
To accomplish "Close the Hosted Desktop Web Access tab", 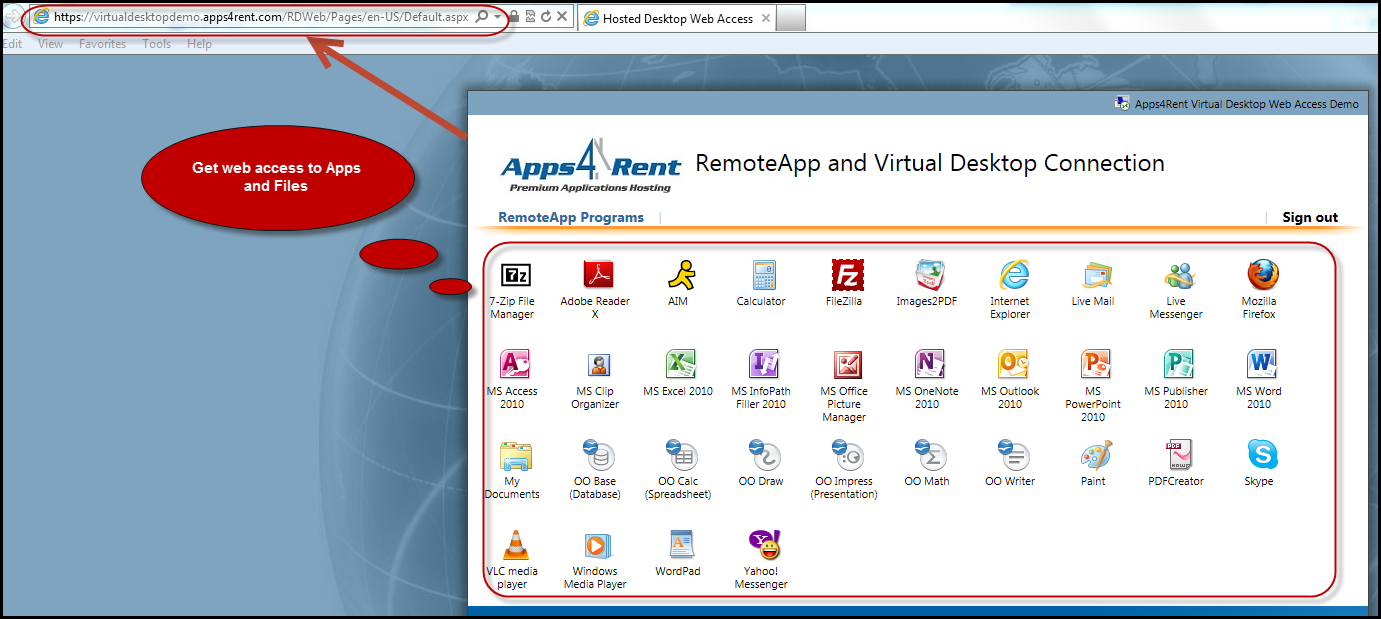I will (767, 18).
